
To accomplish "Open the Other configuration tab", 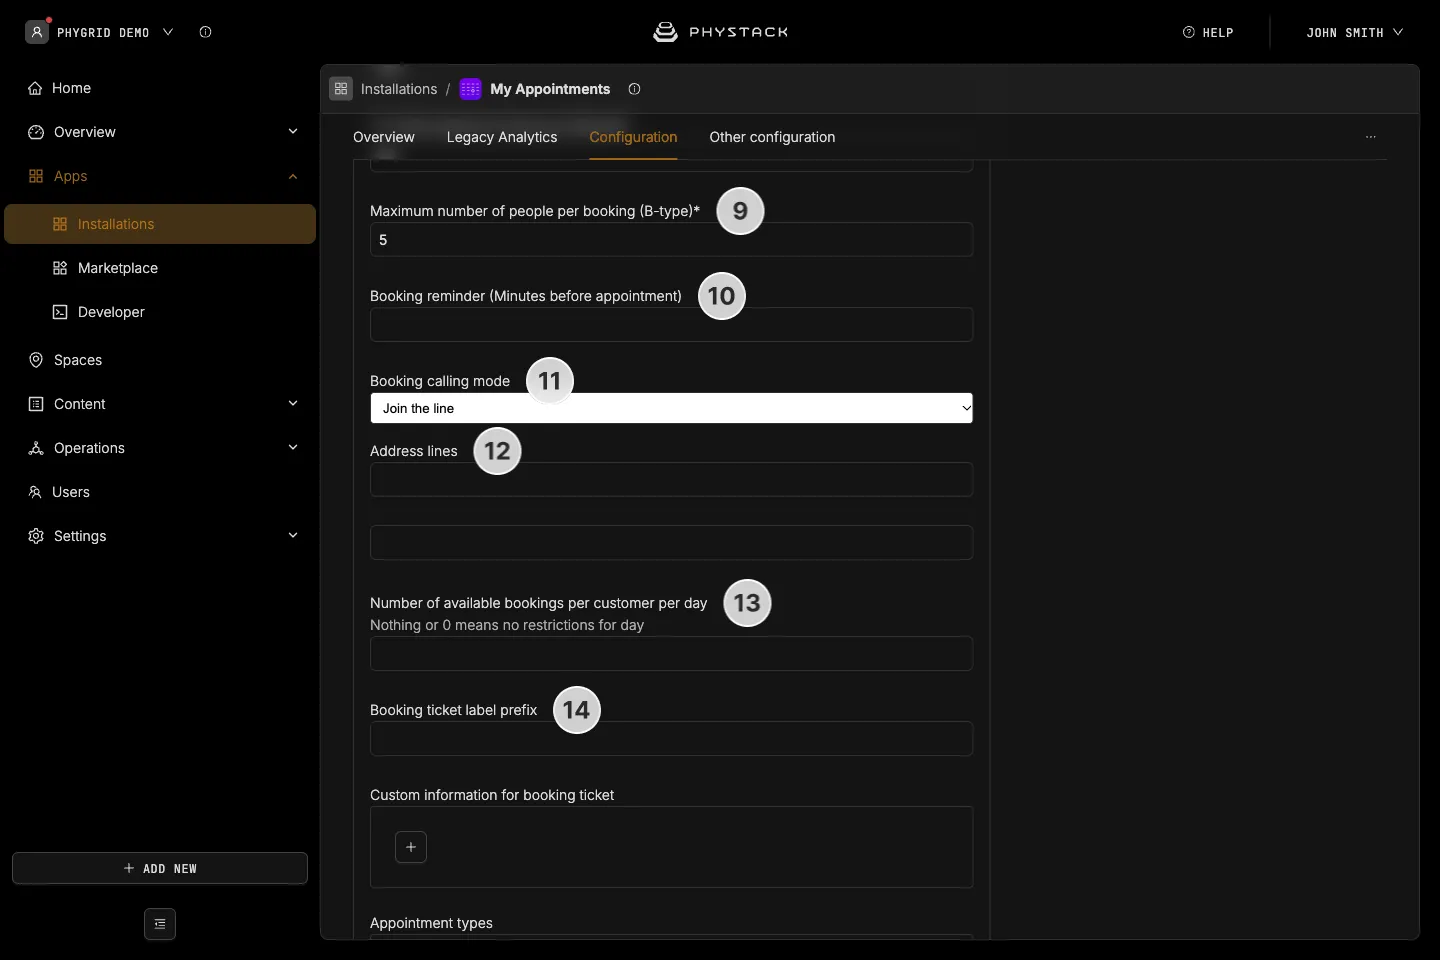I will click(x=772, y=137).
